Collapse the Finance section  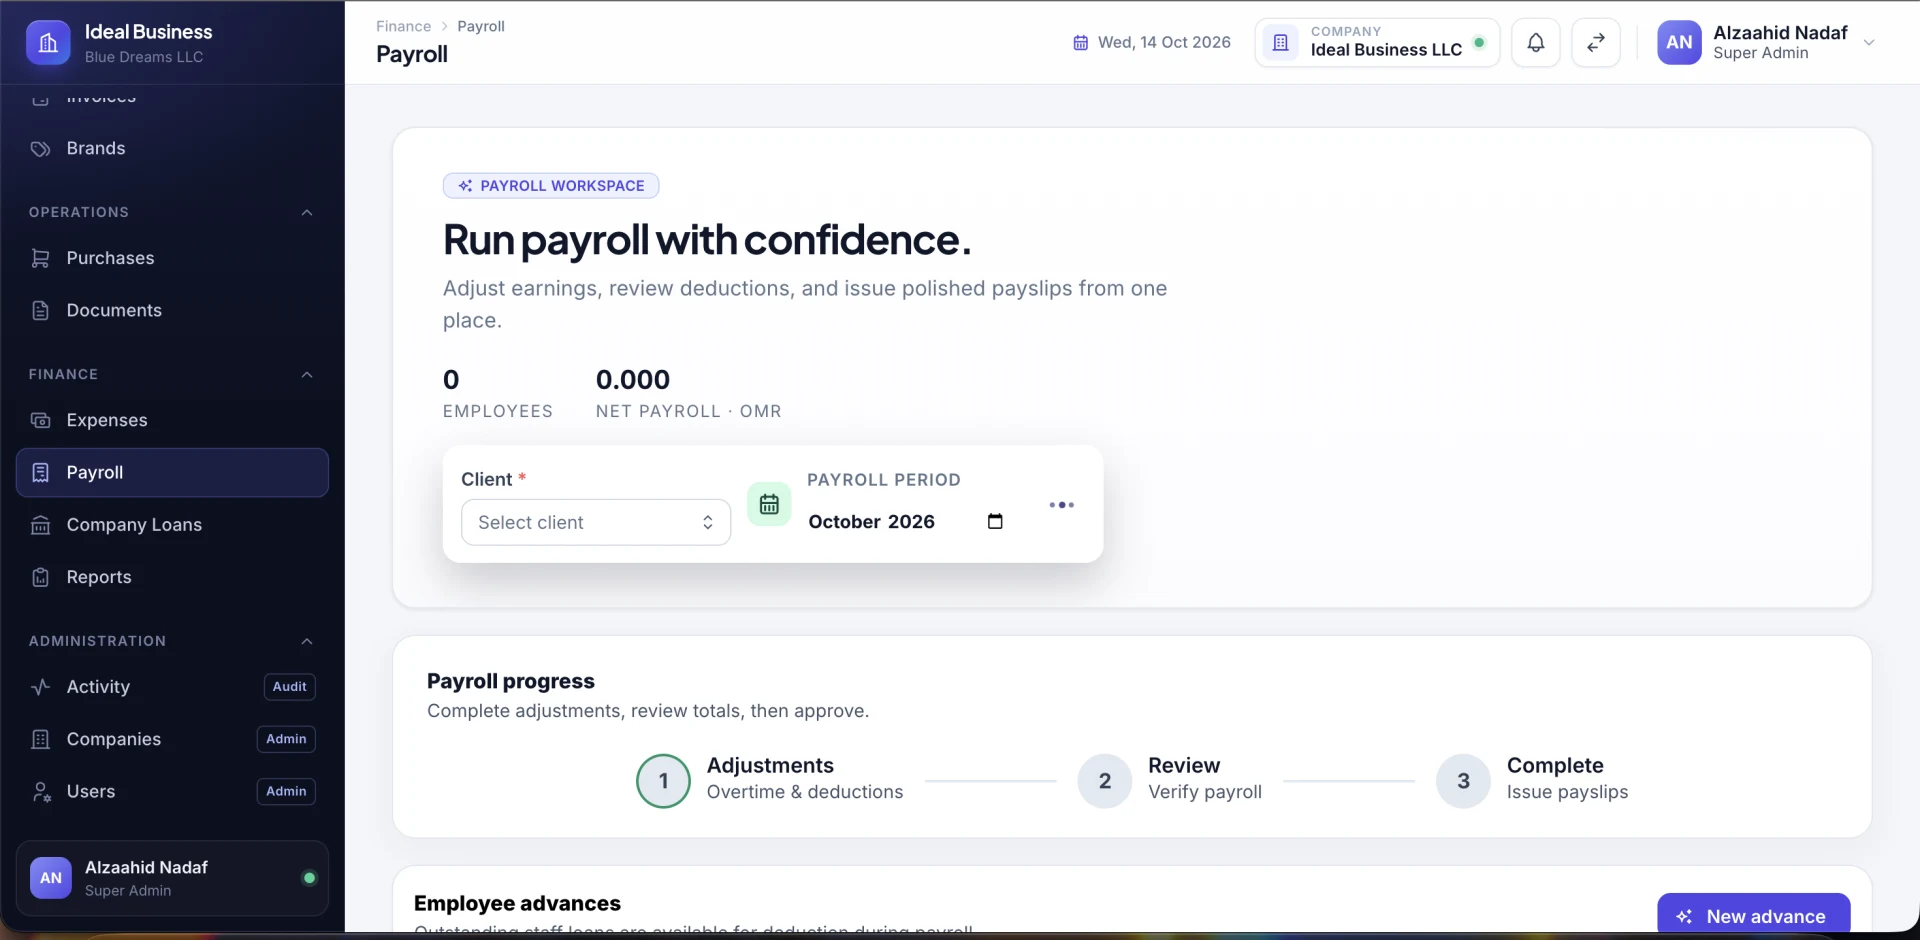307,374
